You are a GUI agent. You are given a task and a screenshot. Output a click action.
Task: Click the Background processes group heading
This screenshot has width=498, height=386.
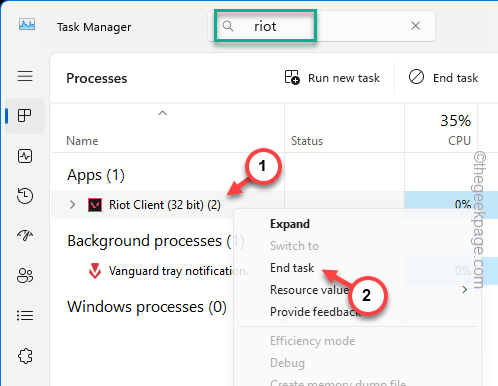[x=156, y=241]
